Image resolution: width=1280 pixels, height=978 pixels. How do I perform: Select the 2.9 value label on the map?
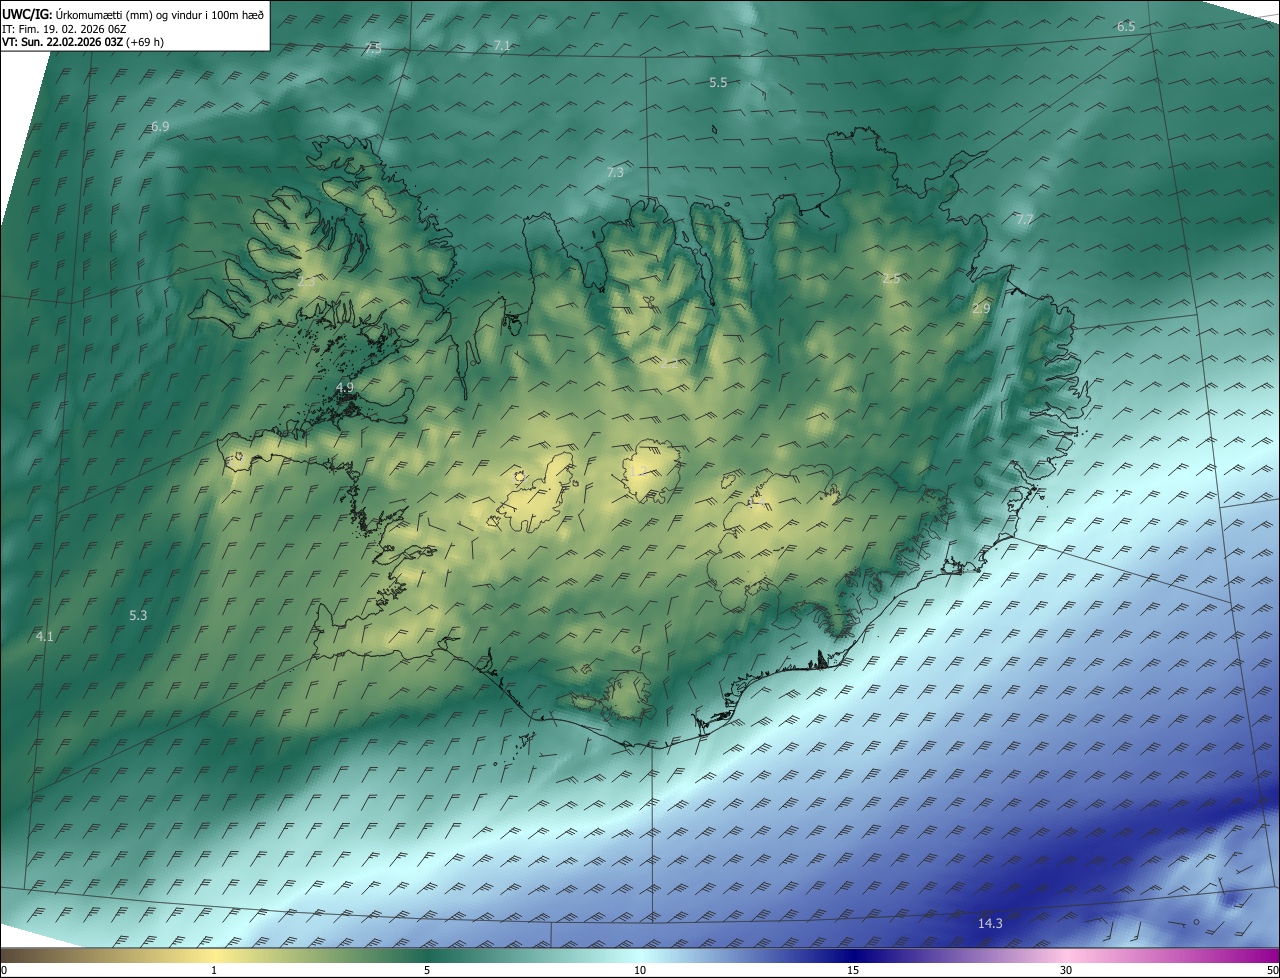[x=981, y=308]
